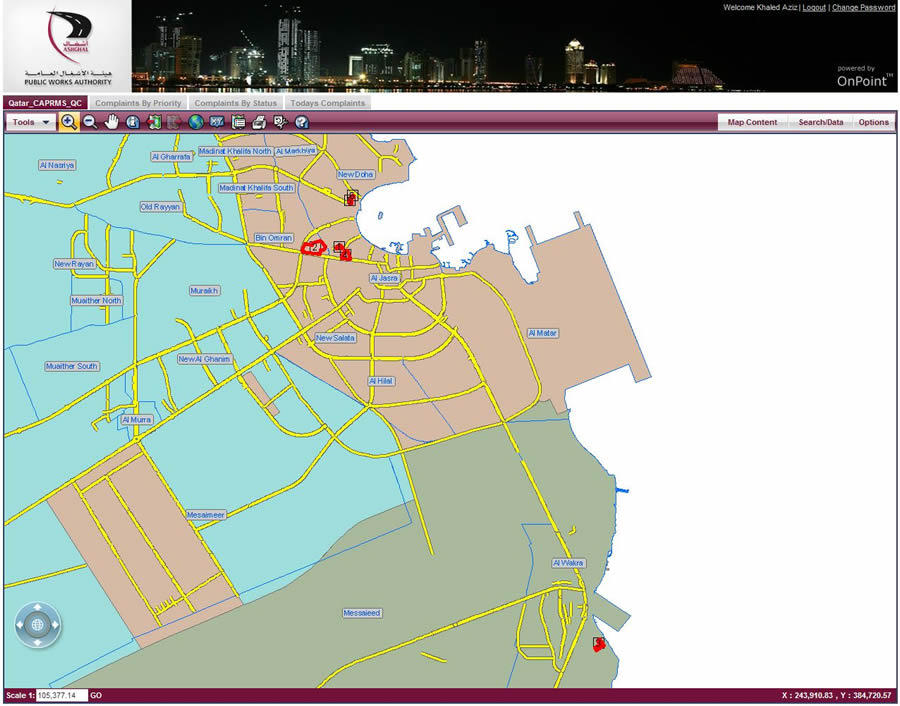Click the Al Matar map label

(542, 333)
